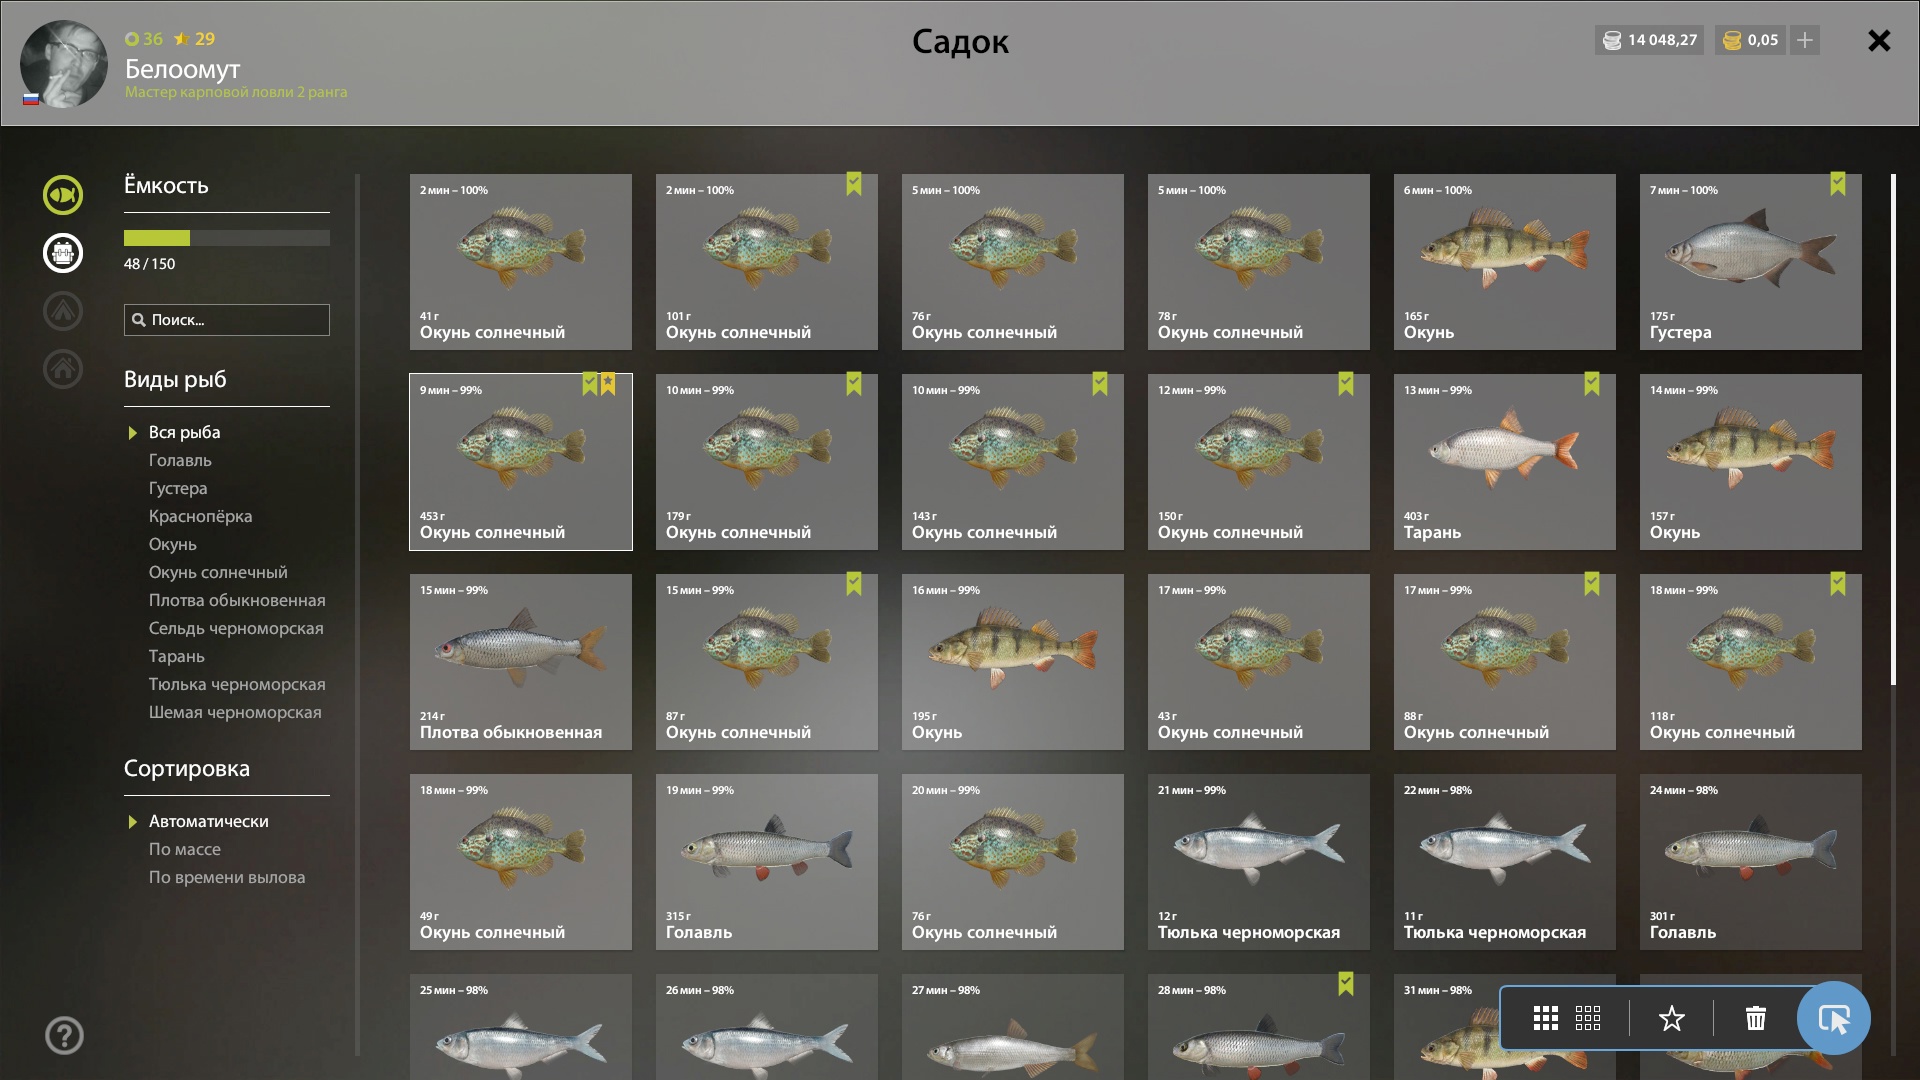Sort fish by По массе
Image resolution: width=1920 pixels, height=1080 pixels.
185,849
